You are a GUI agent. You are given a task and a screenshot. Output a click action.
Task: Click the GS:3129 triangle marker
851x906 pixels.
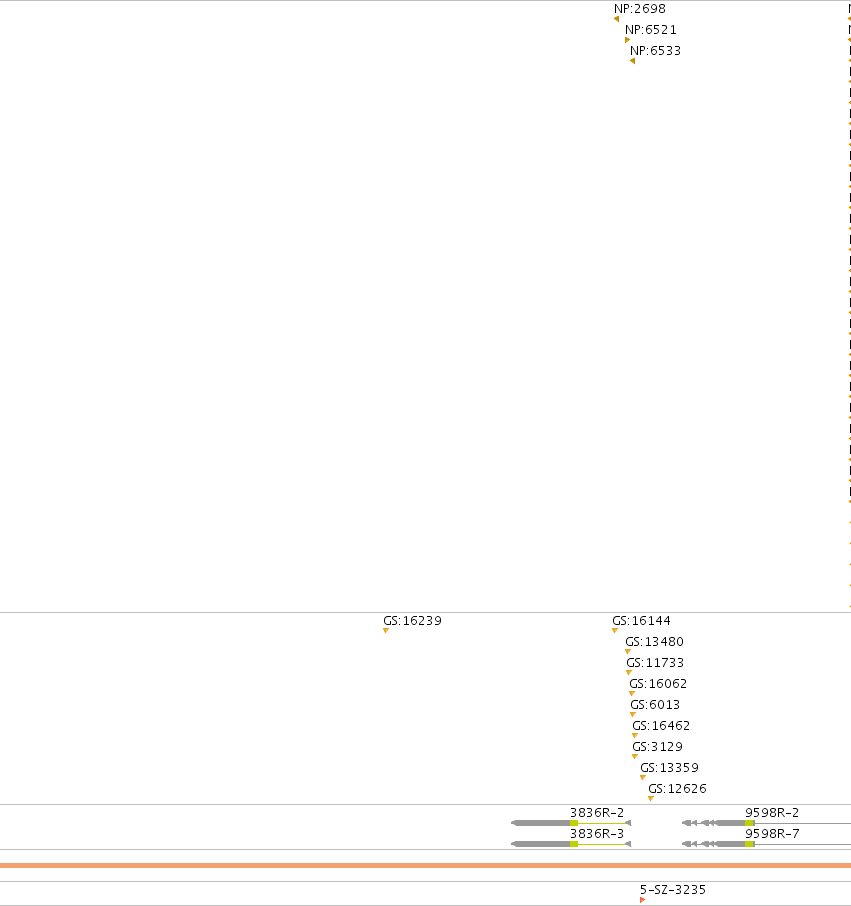tap(635, 756)
